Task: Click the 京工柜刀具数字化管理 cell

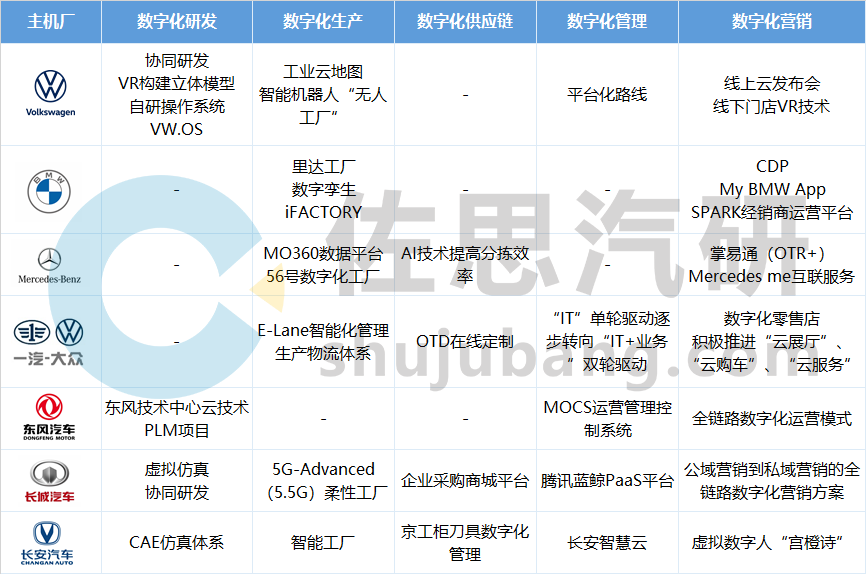Action: [465, 543]
